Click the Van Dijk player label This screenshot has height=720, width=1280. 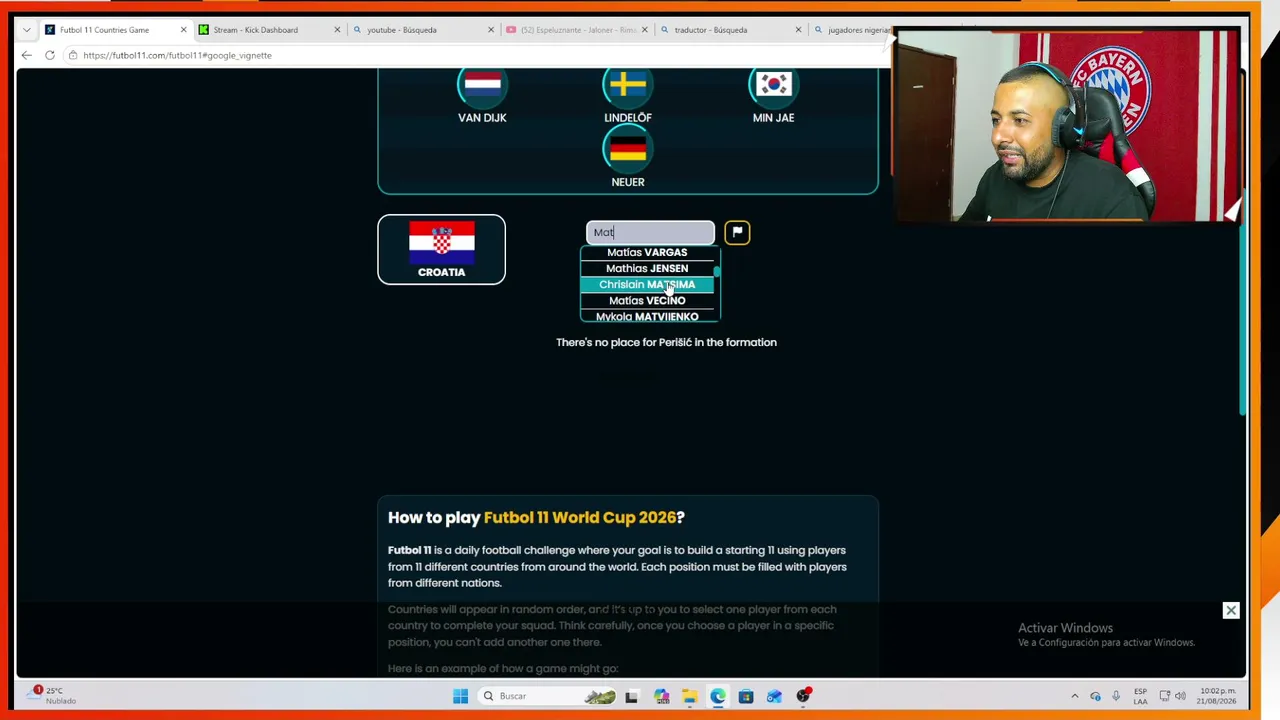point(482,117)
